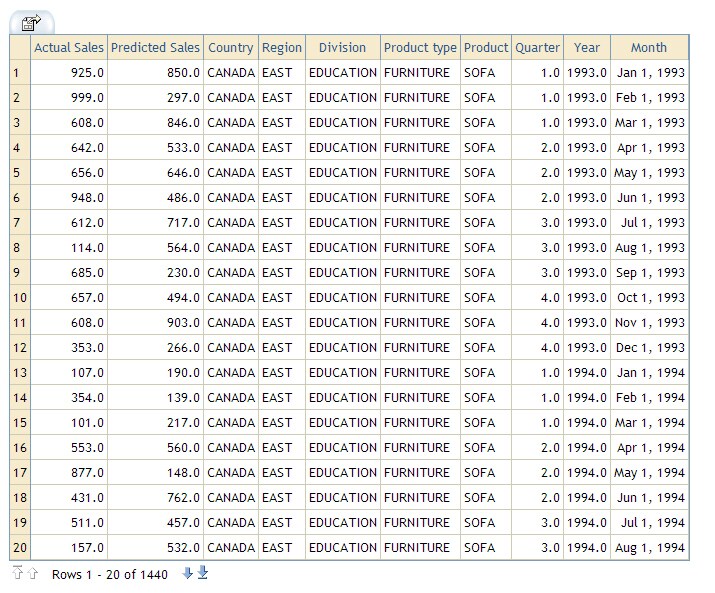The width and height of the screenshot is (715, 593).
Task: Select Month cell Oct 1, 1993
Action: pos(649,297)
